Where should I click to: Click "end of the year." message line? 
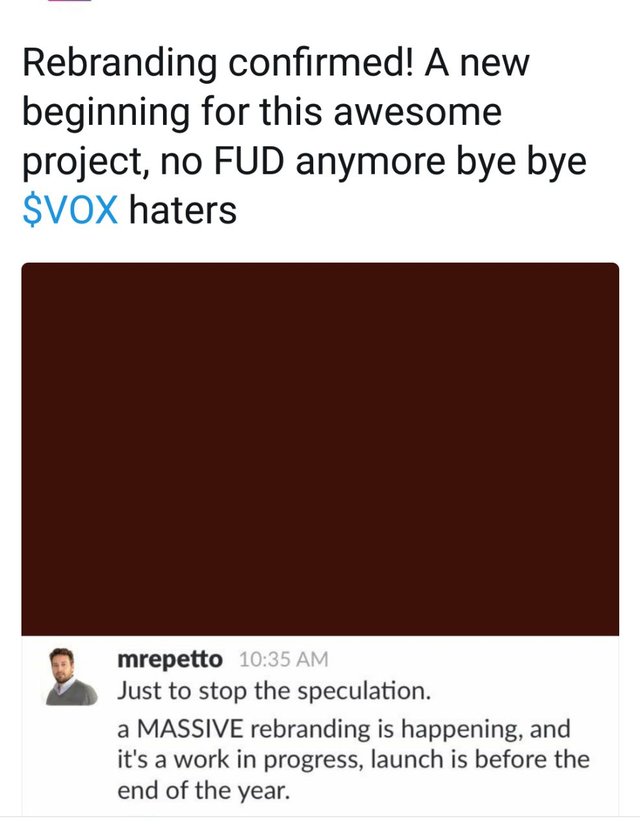[x=201, y=790]
